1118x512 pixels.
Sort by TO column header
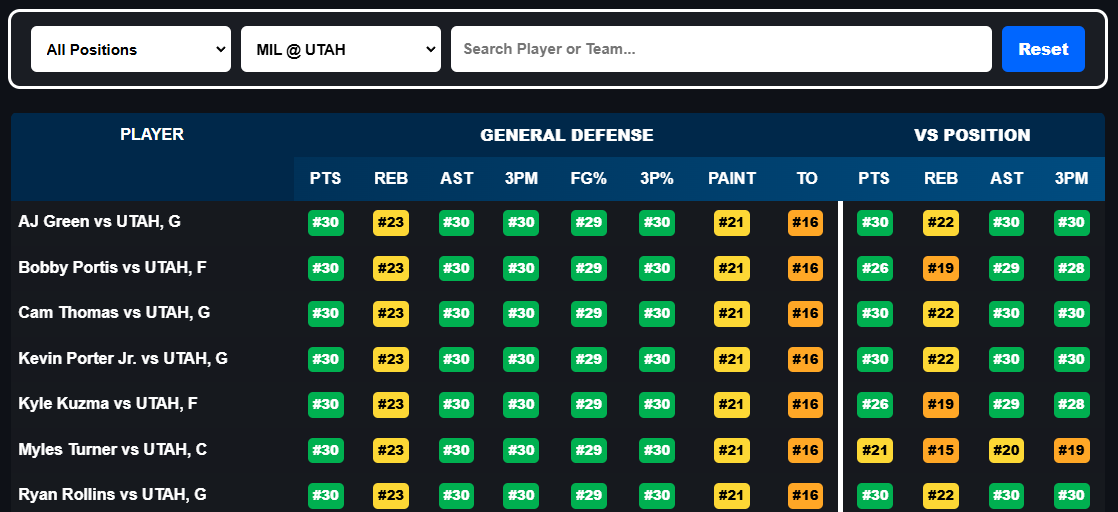[x=806, y=179]
